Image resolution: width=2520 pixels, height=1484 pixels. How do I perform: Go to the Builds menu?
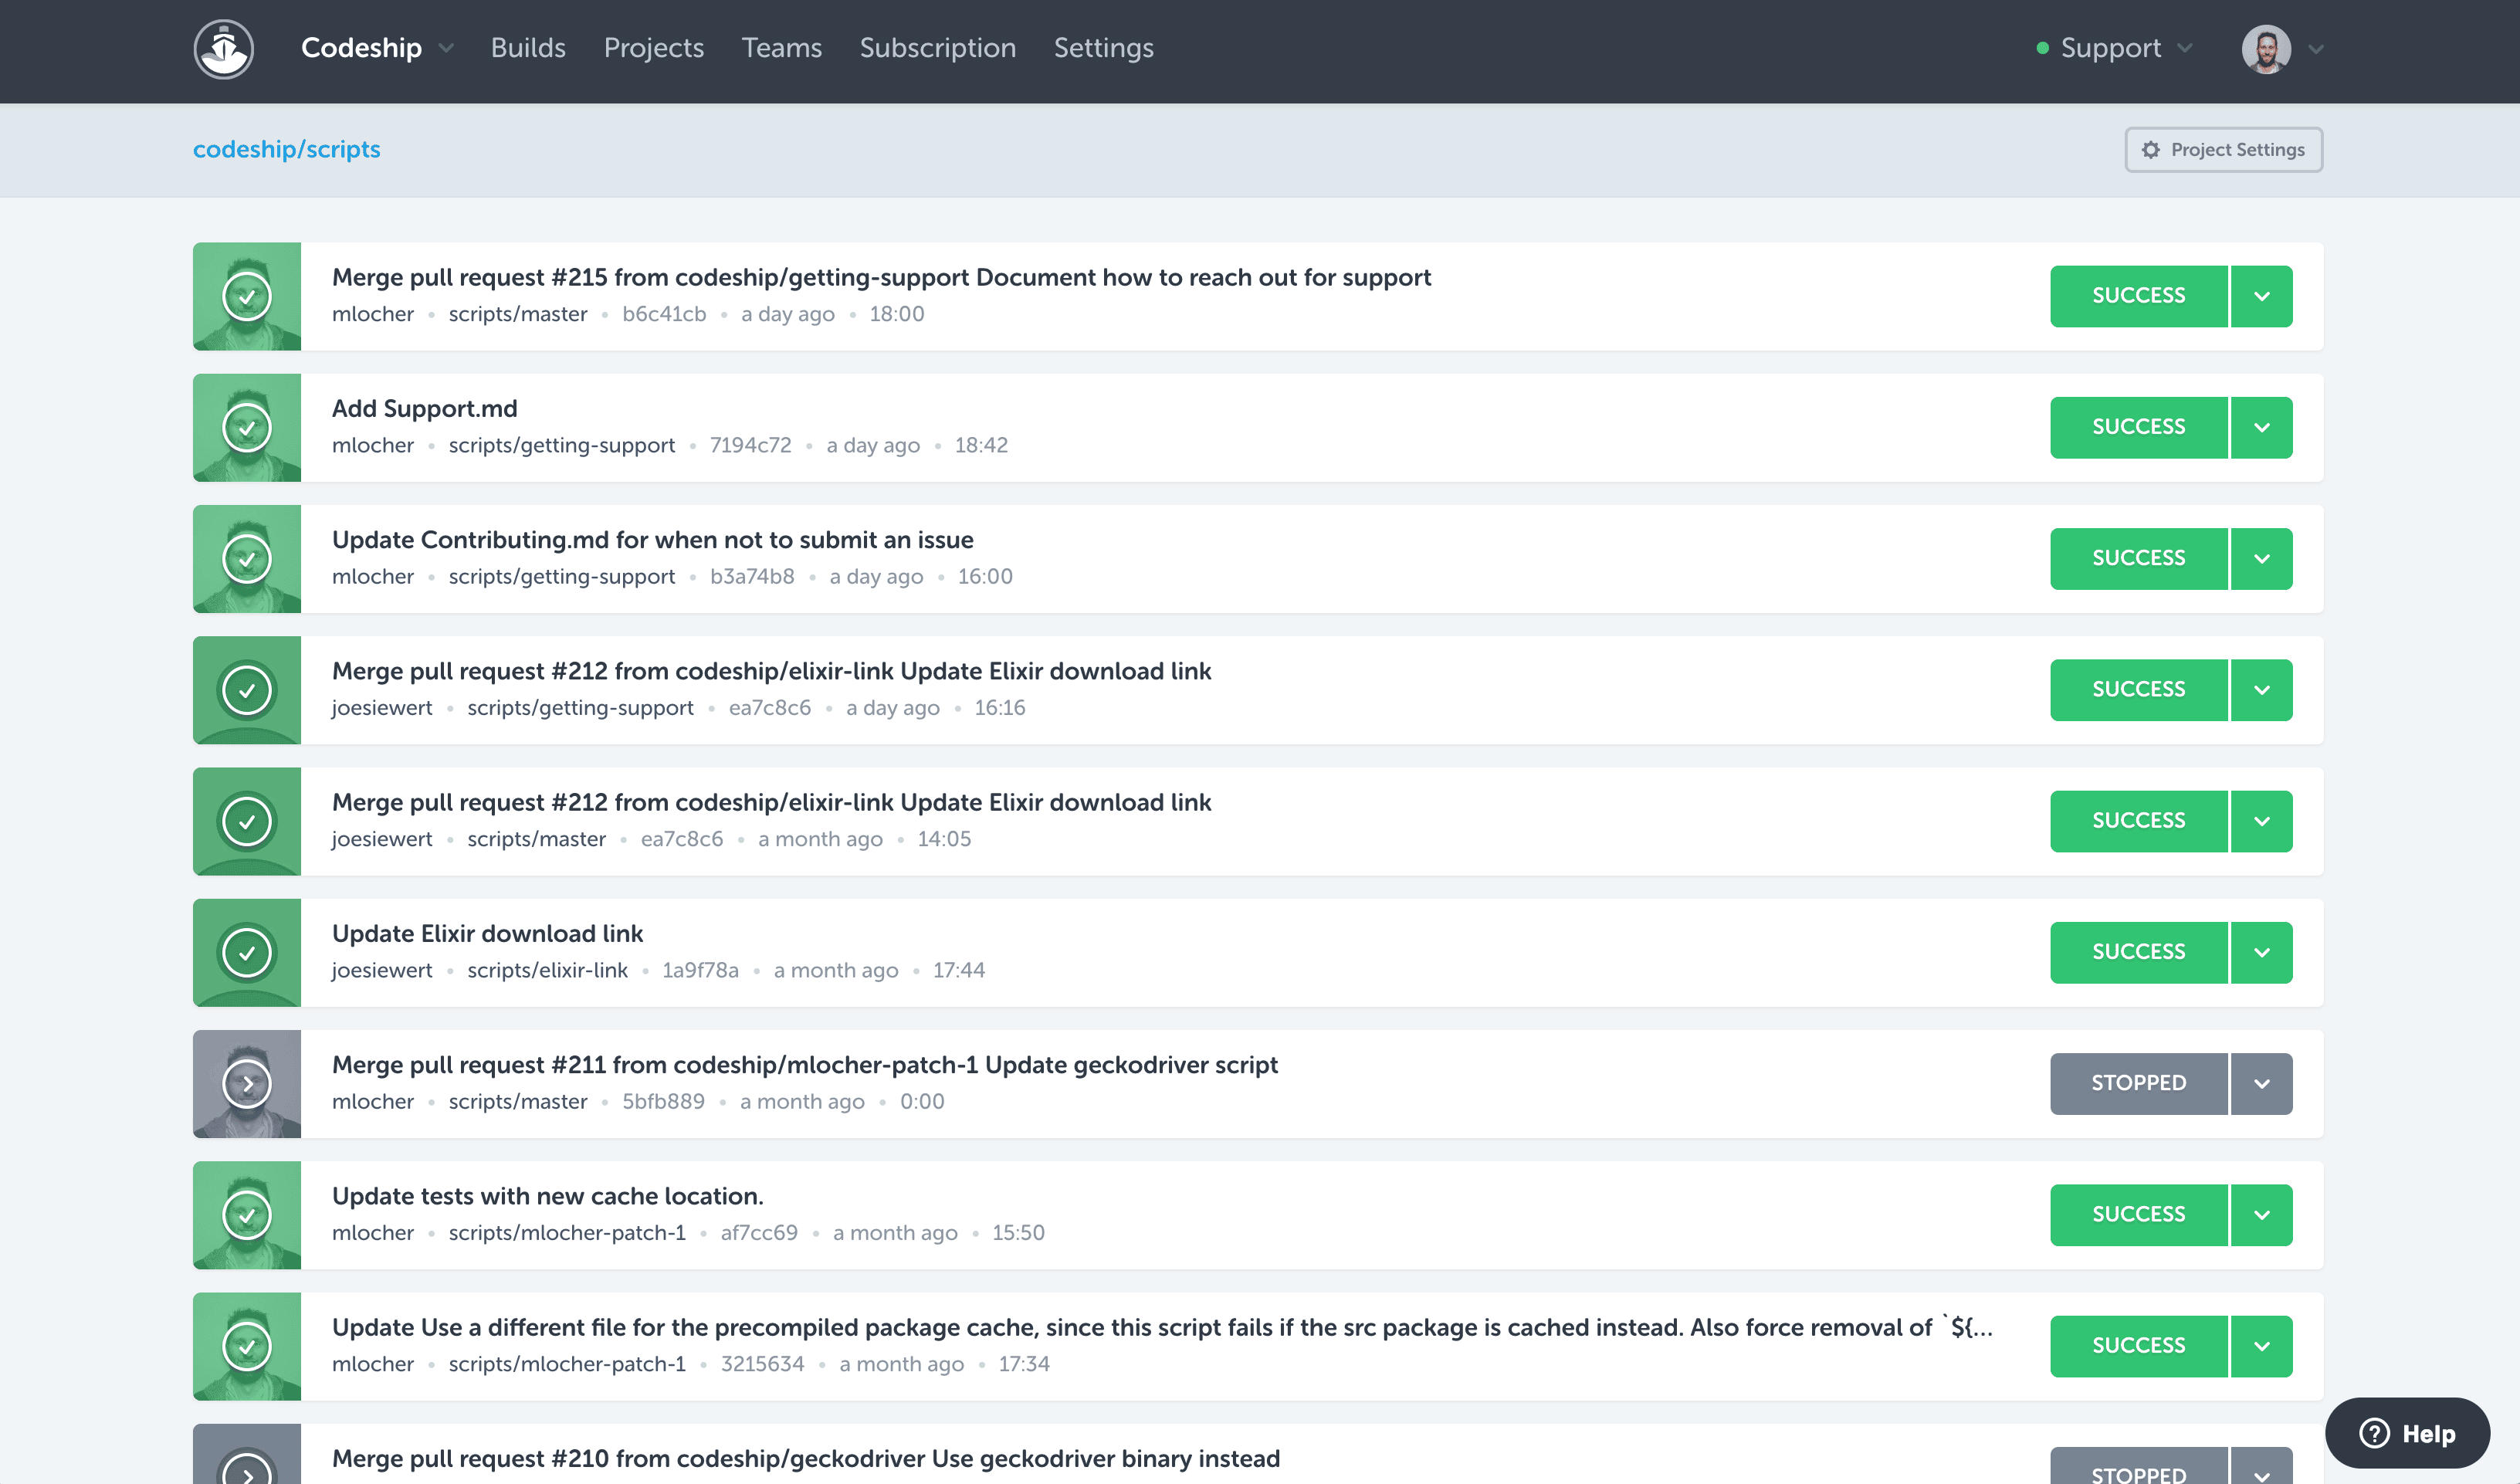pyautogui.click(x=527, y=48)
